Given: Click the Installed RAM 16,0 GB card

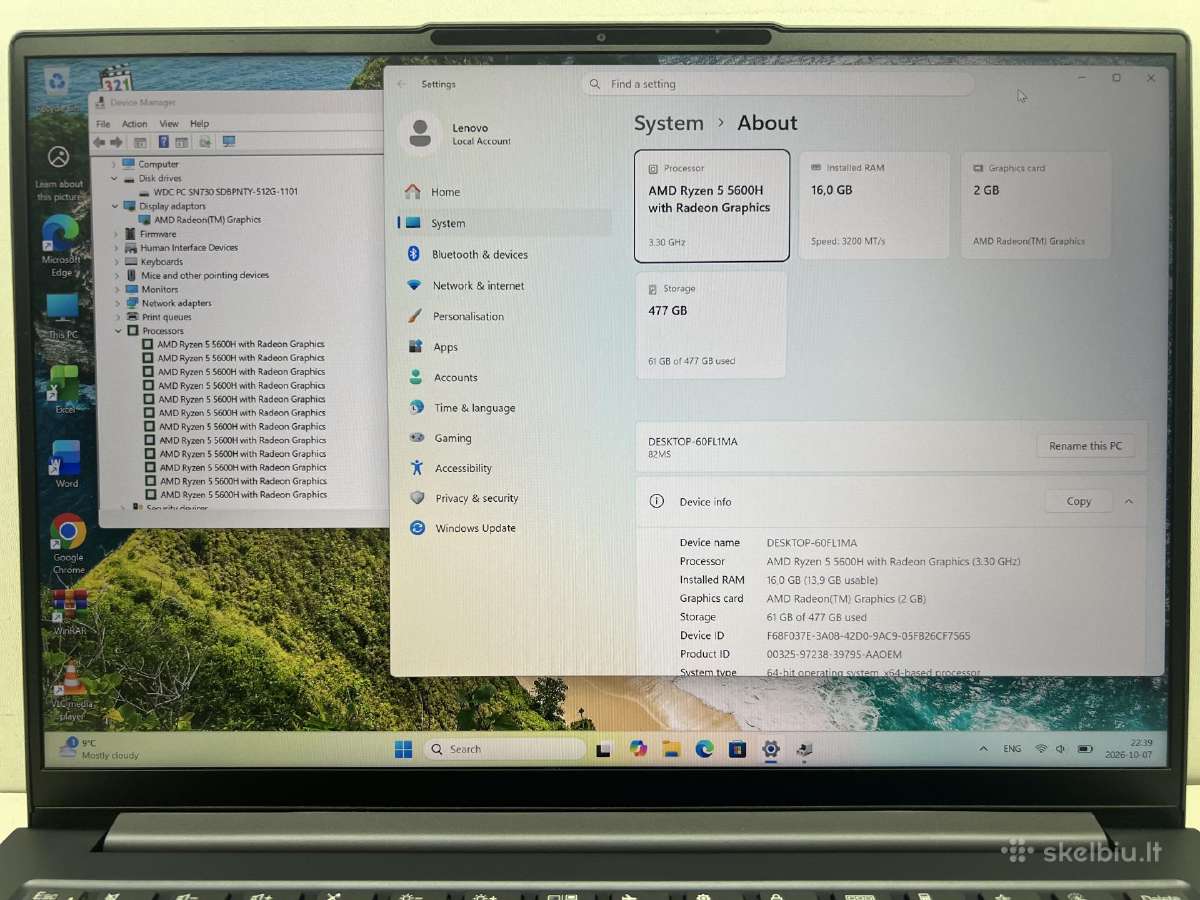Looking at the screenshot, I should 874,206.
